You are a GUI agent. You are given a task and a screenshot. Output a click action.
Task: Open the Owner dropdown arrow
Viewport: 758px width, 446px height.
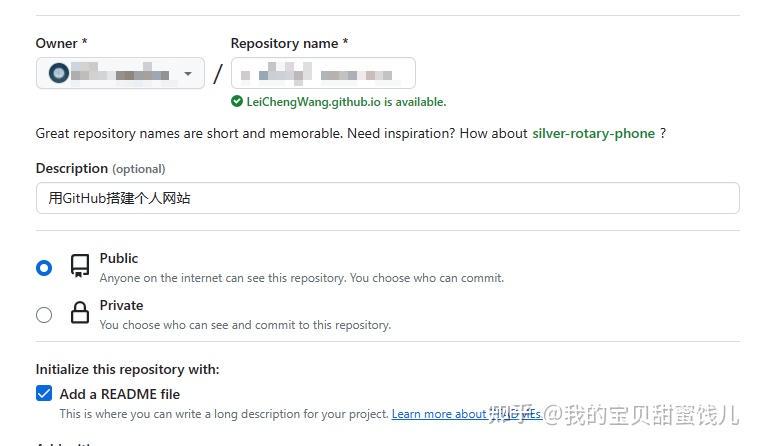pyautogui.click(x=188, y=73)
